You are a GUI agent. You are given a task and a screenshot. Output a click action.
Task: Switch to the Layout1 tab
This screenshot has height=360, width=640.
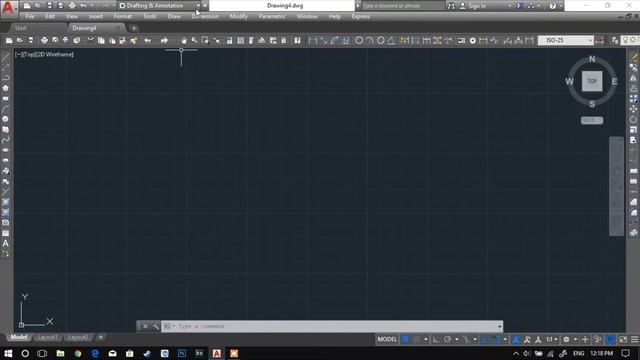[47, 337]
